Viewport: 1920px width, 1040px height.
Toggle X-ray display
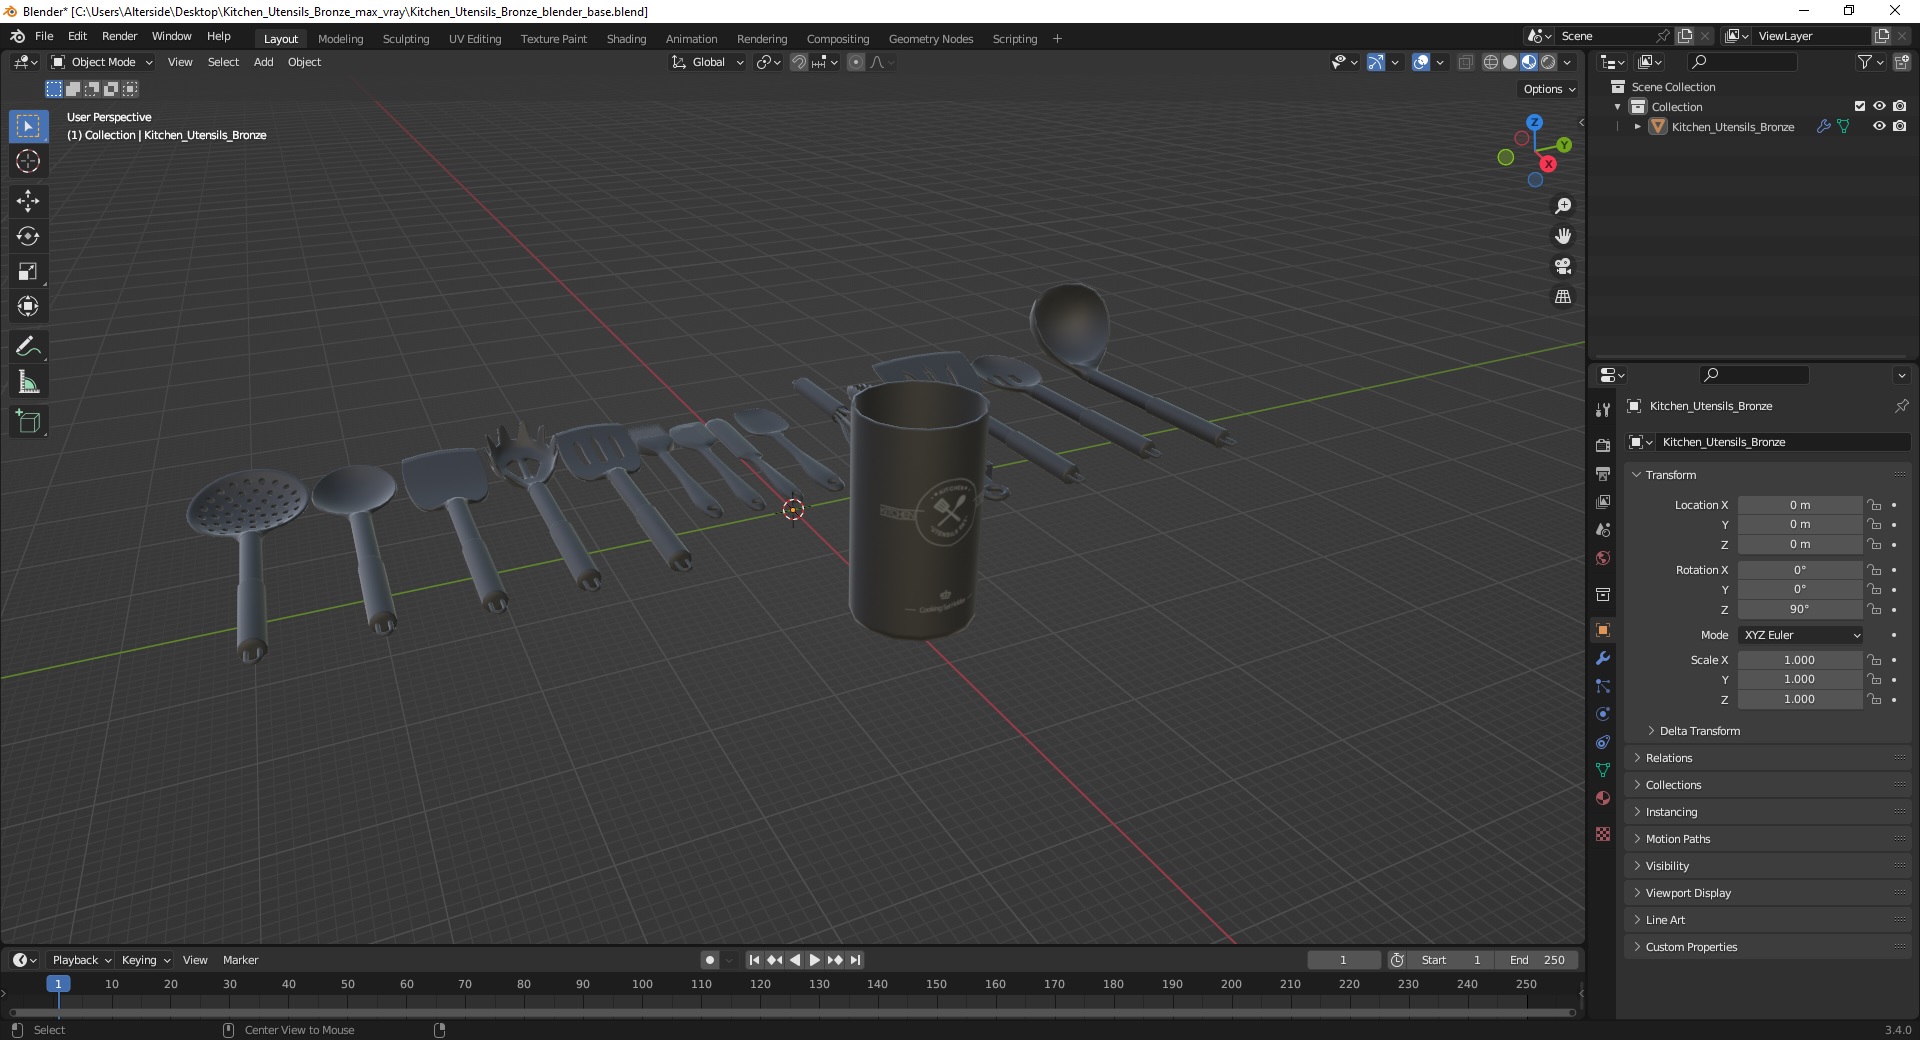(x=1465, y=62)
